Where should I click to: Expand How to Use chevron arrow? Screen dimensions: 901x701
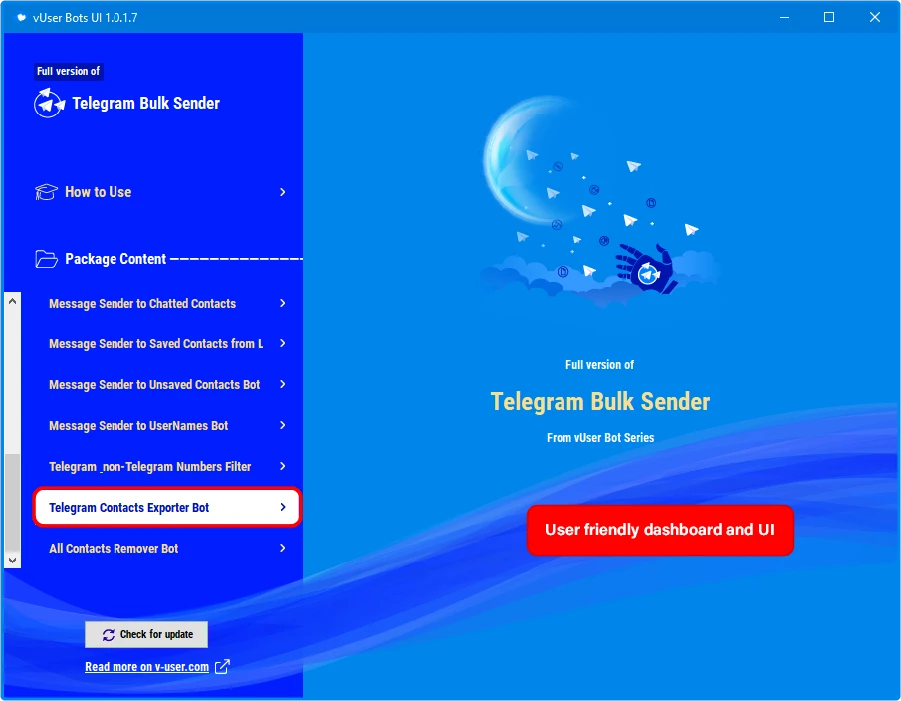[283, 192]
